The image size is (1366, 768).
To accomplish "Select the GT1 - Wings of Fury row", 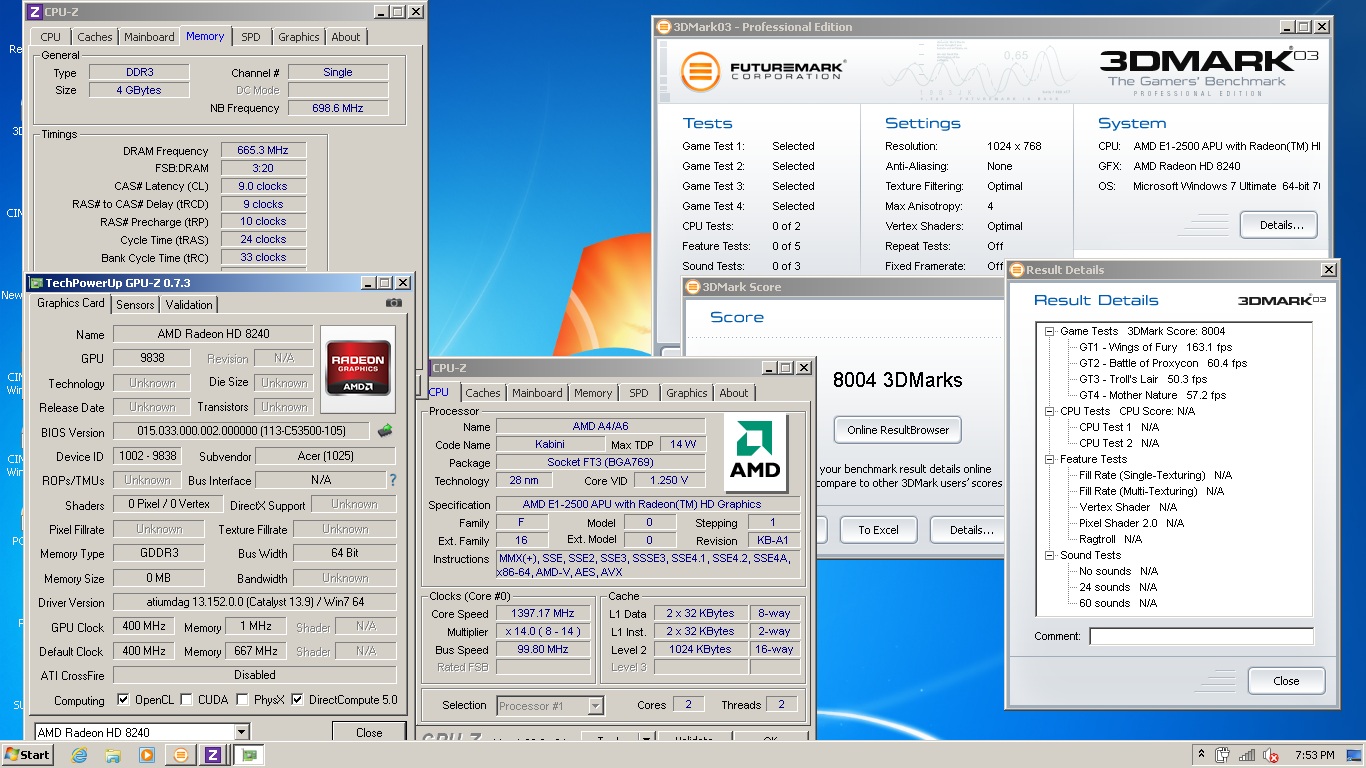I will [x=1155, y=347].
